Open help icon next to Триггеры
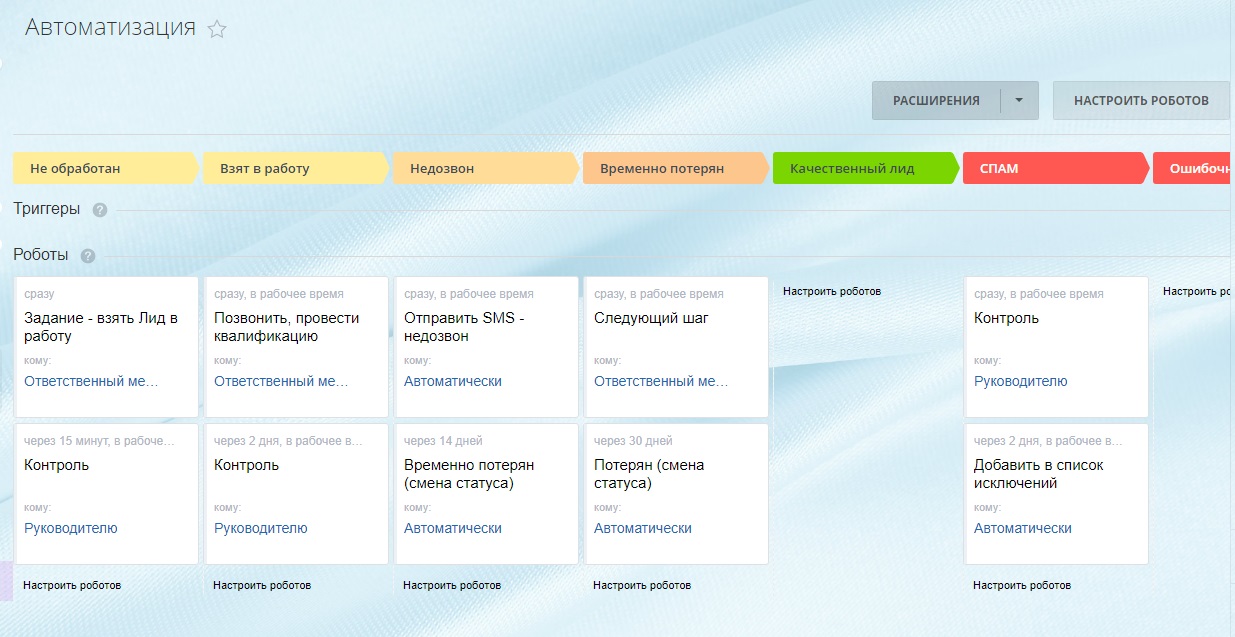Image resolution: width=1235 pixels, height=637 pixels. pyautogui.click(x=99, y=210)
